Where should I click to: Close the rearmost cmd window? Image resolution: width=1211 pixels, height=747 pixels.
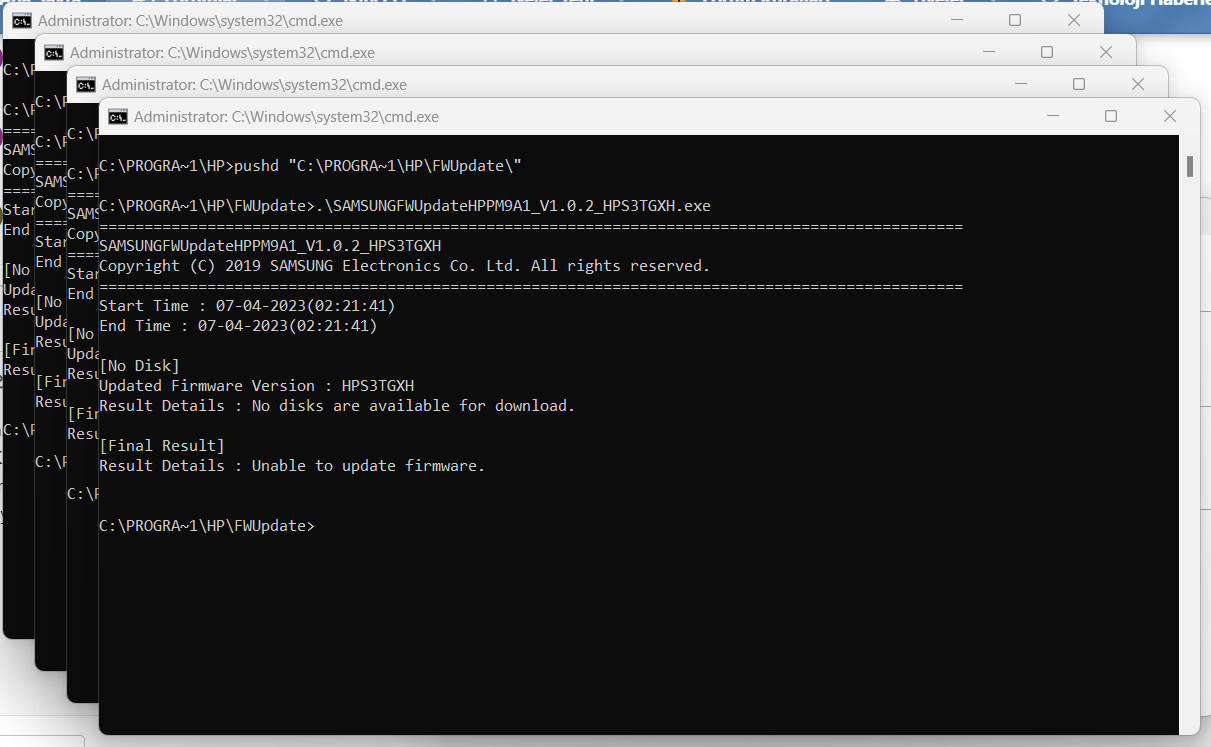pyautogui.click(x=1074, y=20)
